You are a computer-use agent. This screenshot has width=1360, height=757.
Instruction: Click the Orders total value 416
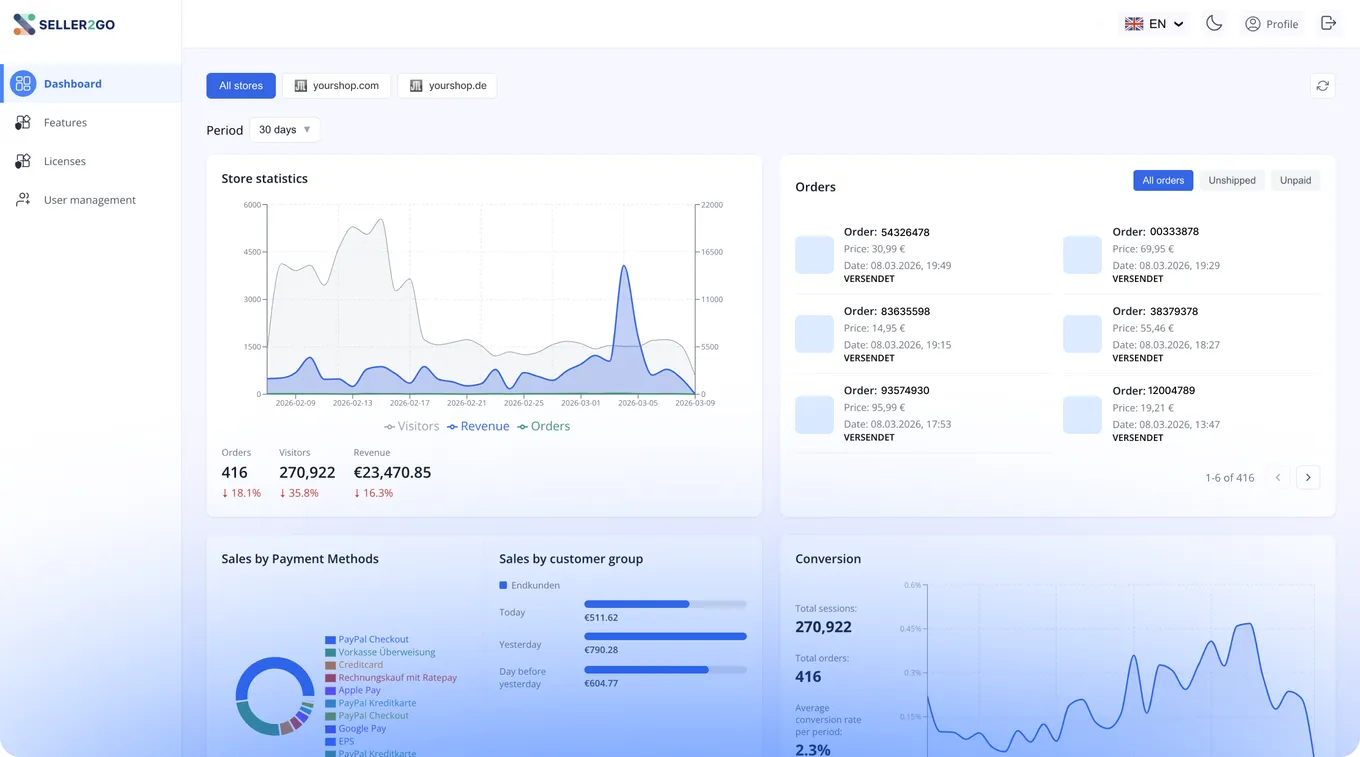(x=235, y=472)
